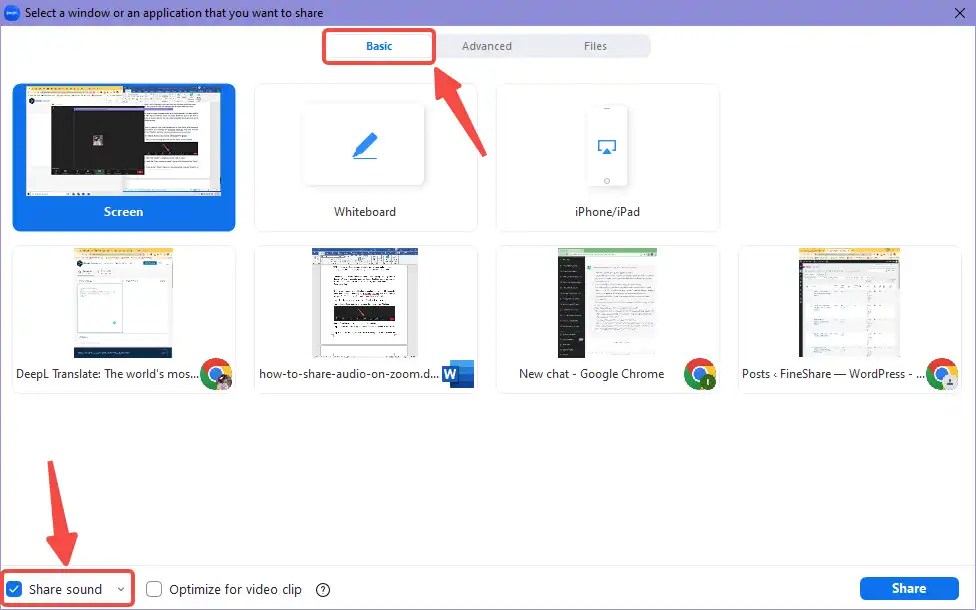976x610 pixels.
Task: Click the Zoom logo in the title bar
Action: click(x=12, y=12)
